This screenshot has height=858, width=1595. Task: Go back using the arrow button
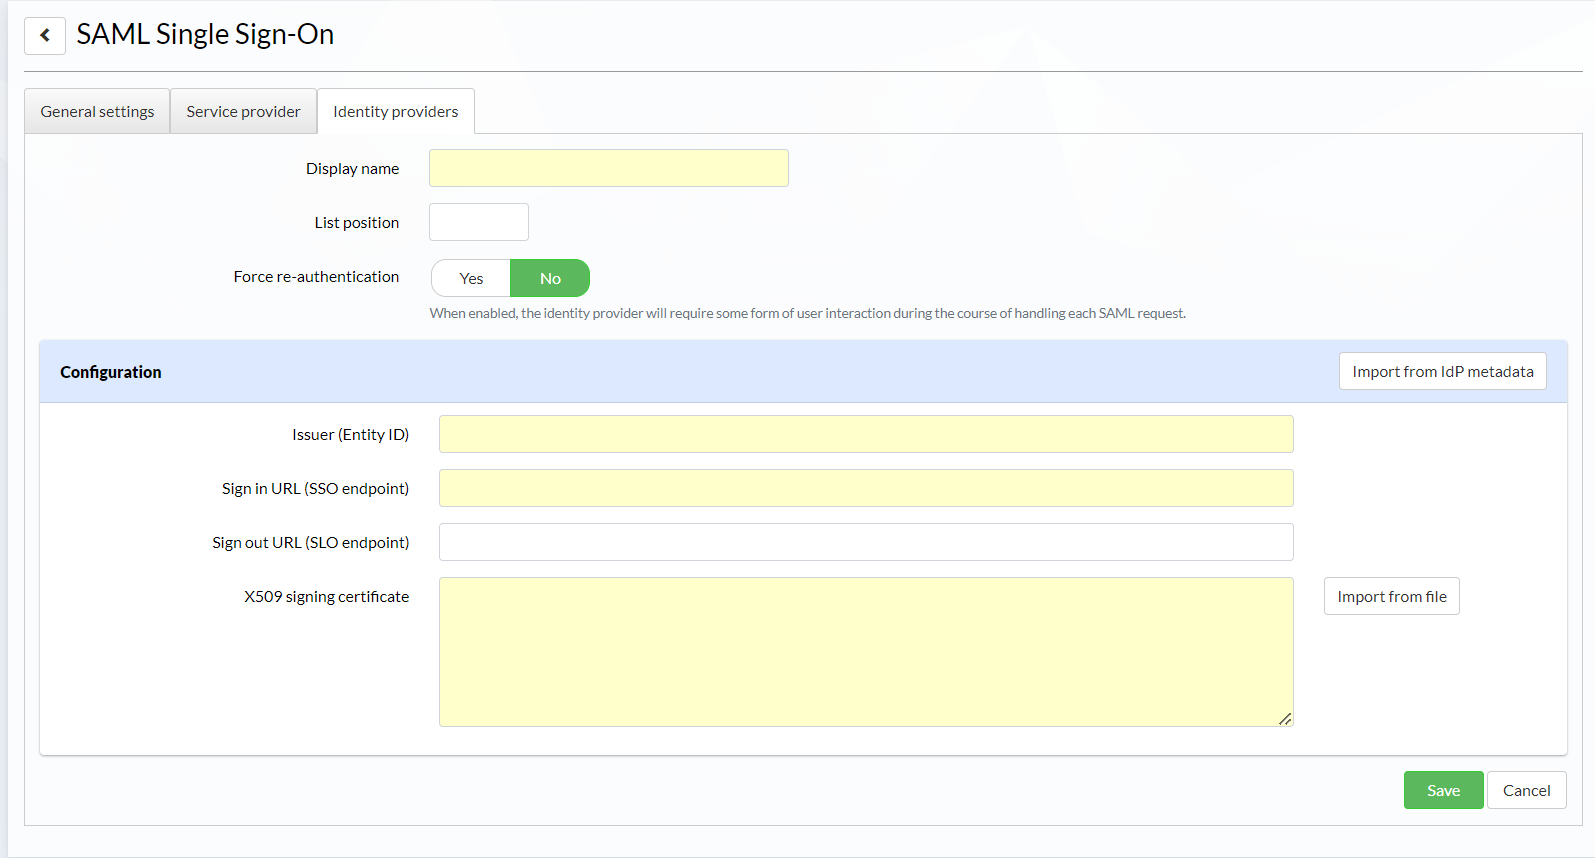pyautogui.click(x=45, y=35)
